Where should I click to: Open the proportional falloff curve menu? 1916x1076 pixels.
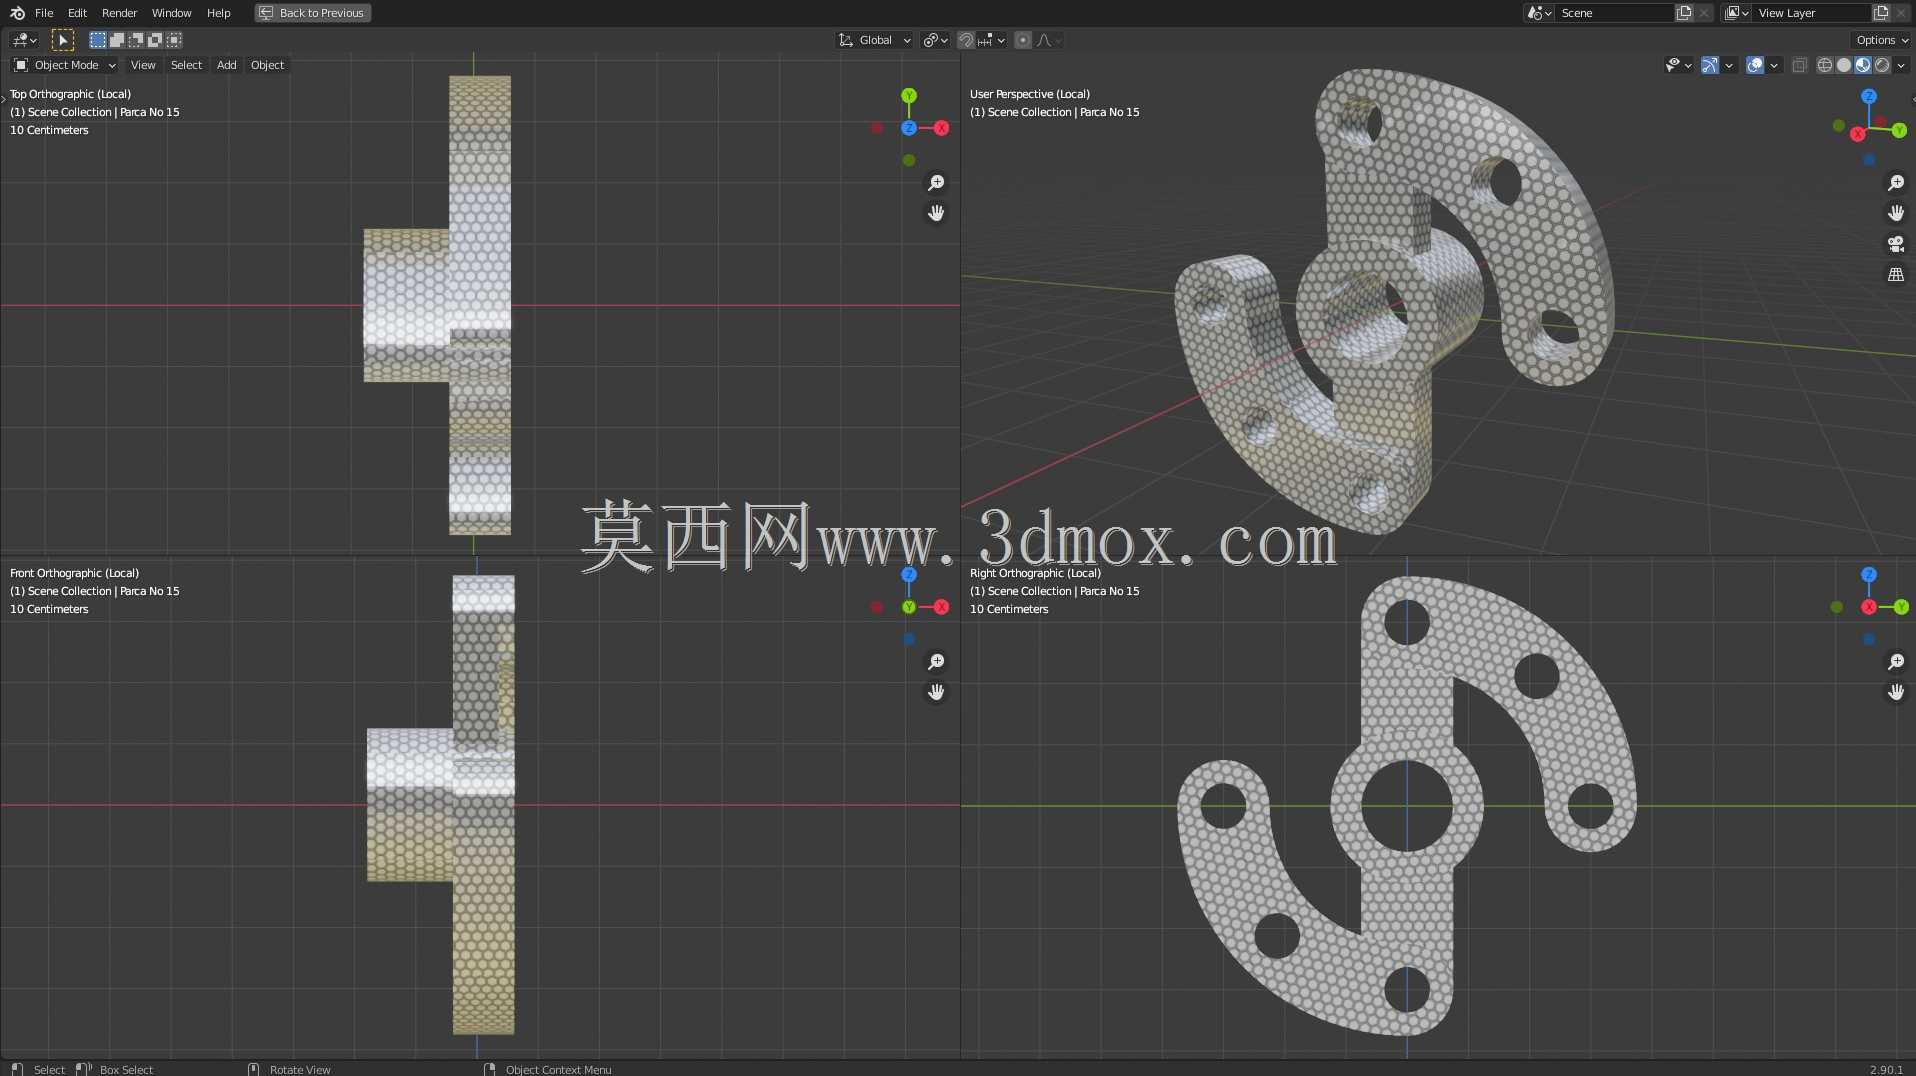coord(1049,40)
